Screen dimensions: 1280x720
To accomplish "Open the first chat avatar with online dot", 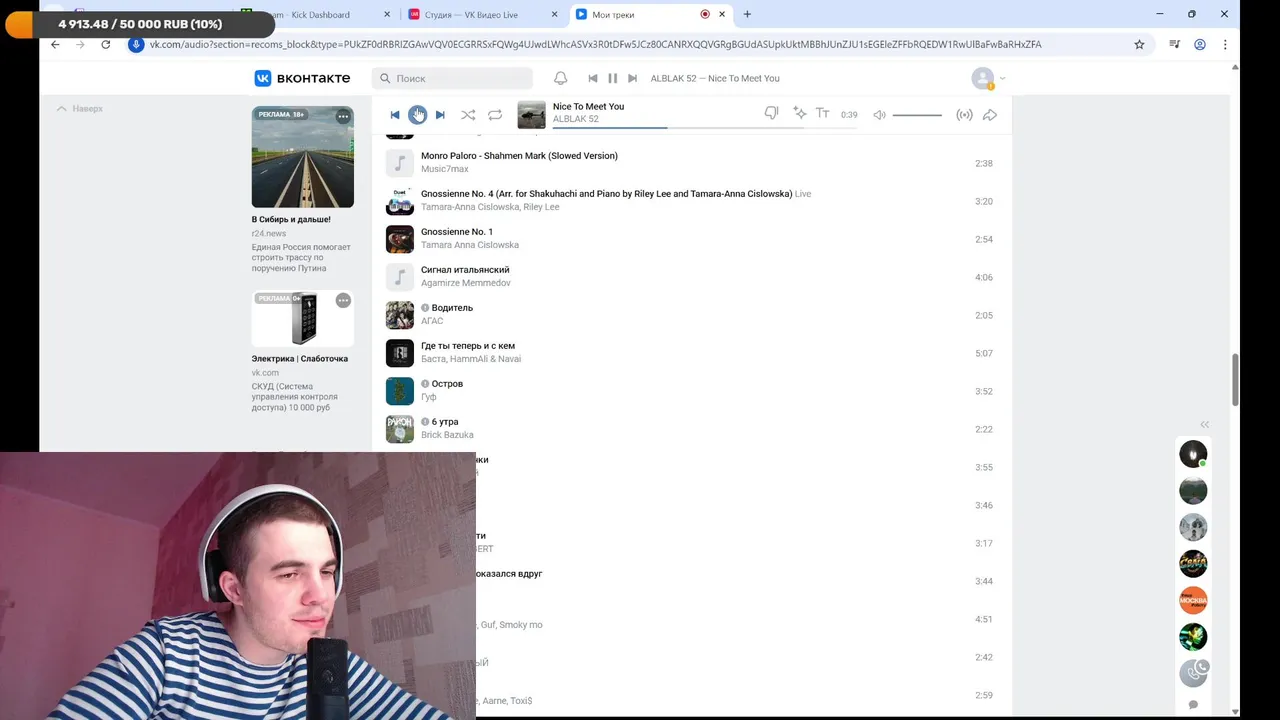I will pos(1193,454).
